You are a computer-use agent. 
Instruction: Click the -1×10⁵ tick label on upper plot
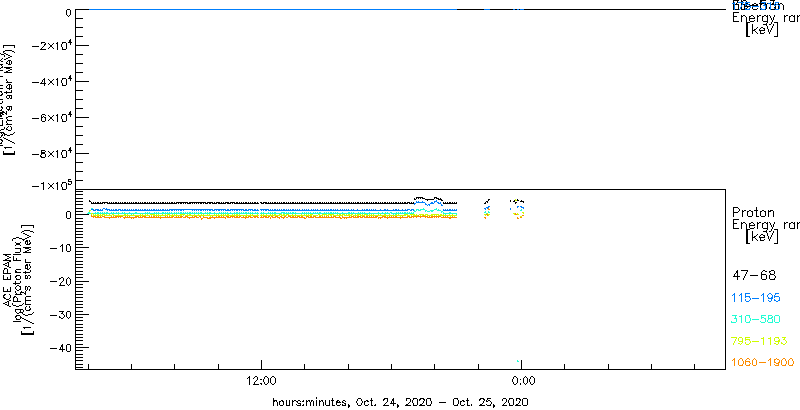[51, 185]
